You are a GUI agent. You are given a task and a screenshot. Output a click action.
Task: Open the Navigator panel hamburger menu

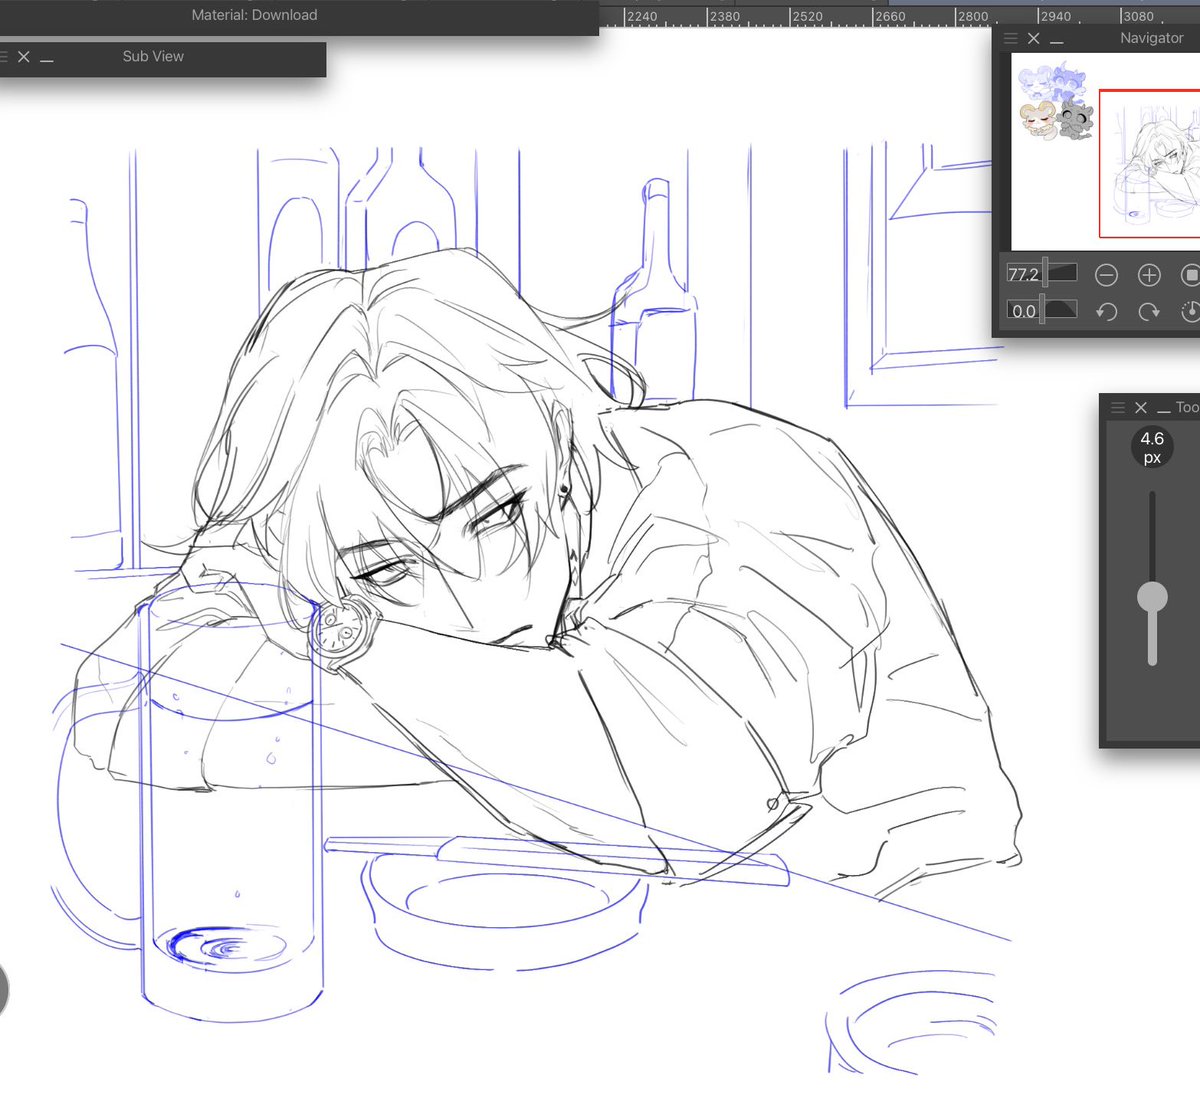[x=1011, y=38]
